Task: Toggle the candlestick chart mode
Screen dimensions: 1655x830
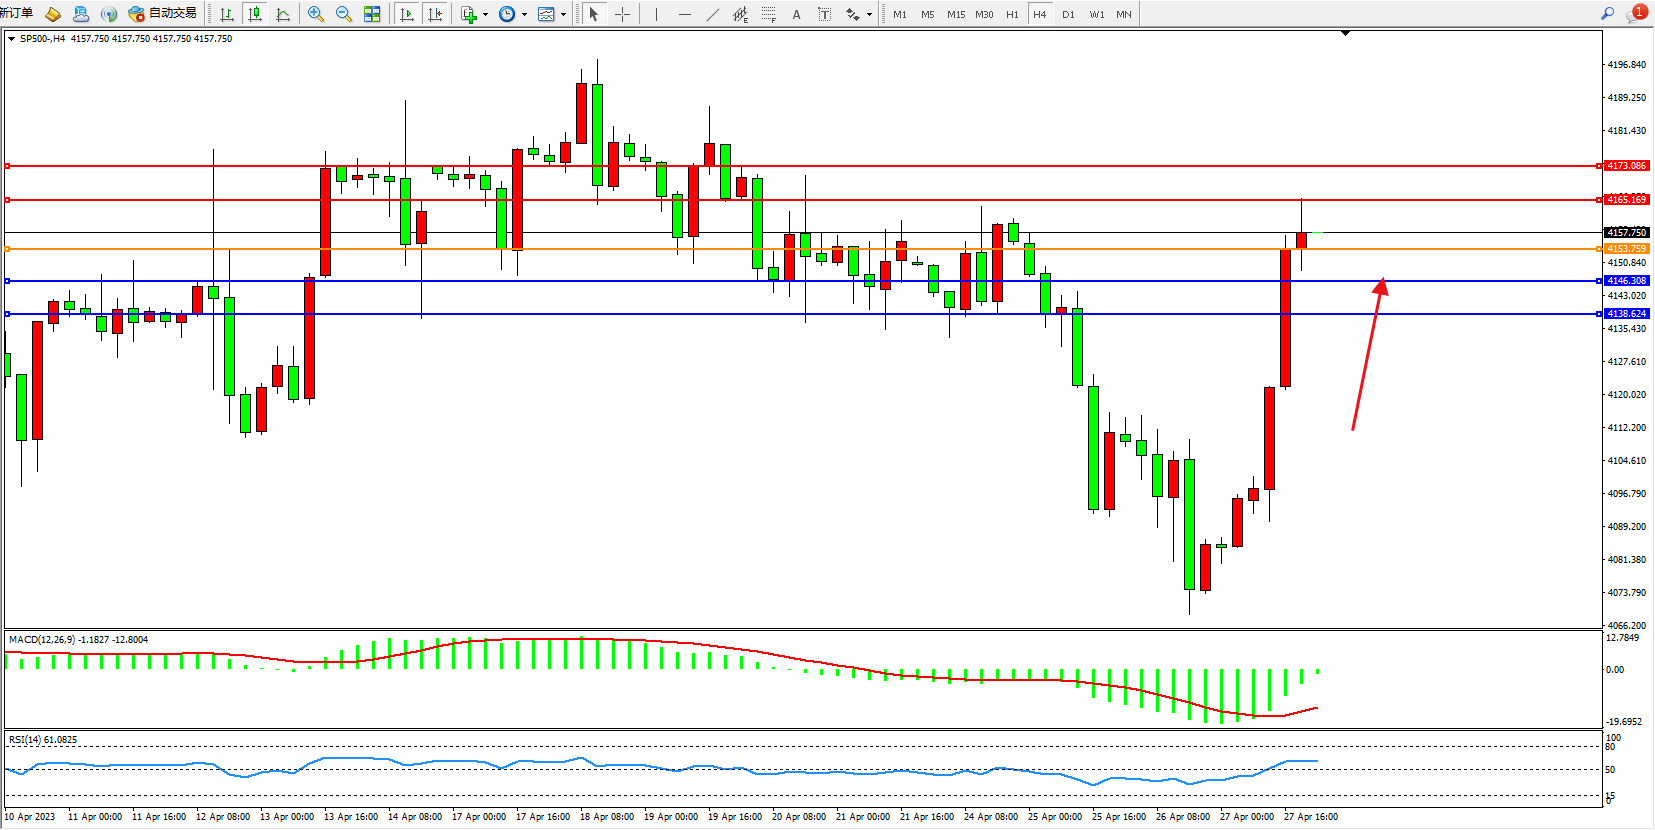Action: pyautogui.click(x=255, y=14)
